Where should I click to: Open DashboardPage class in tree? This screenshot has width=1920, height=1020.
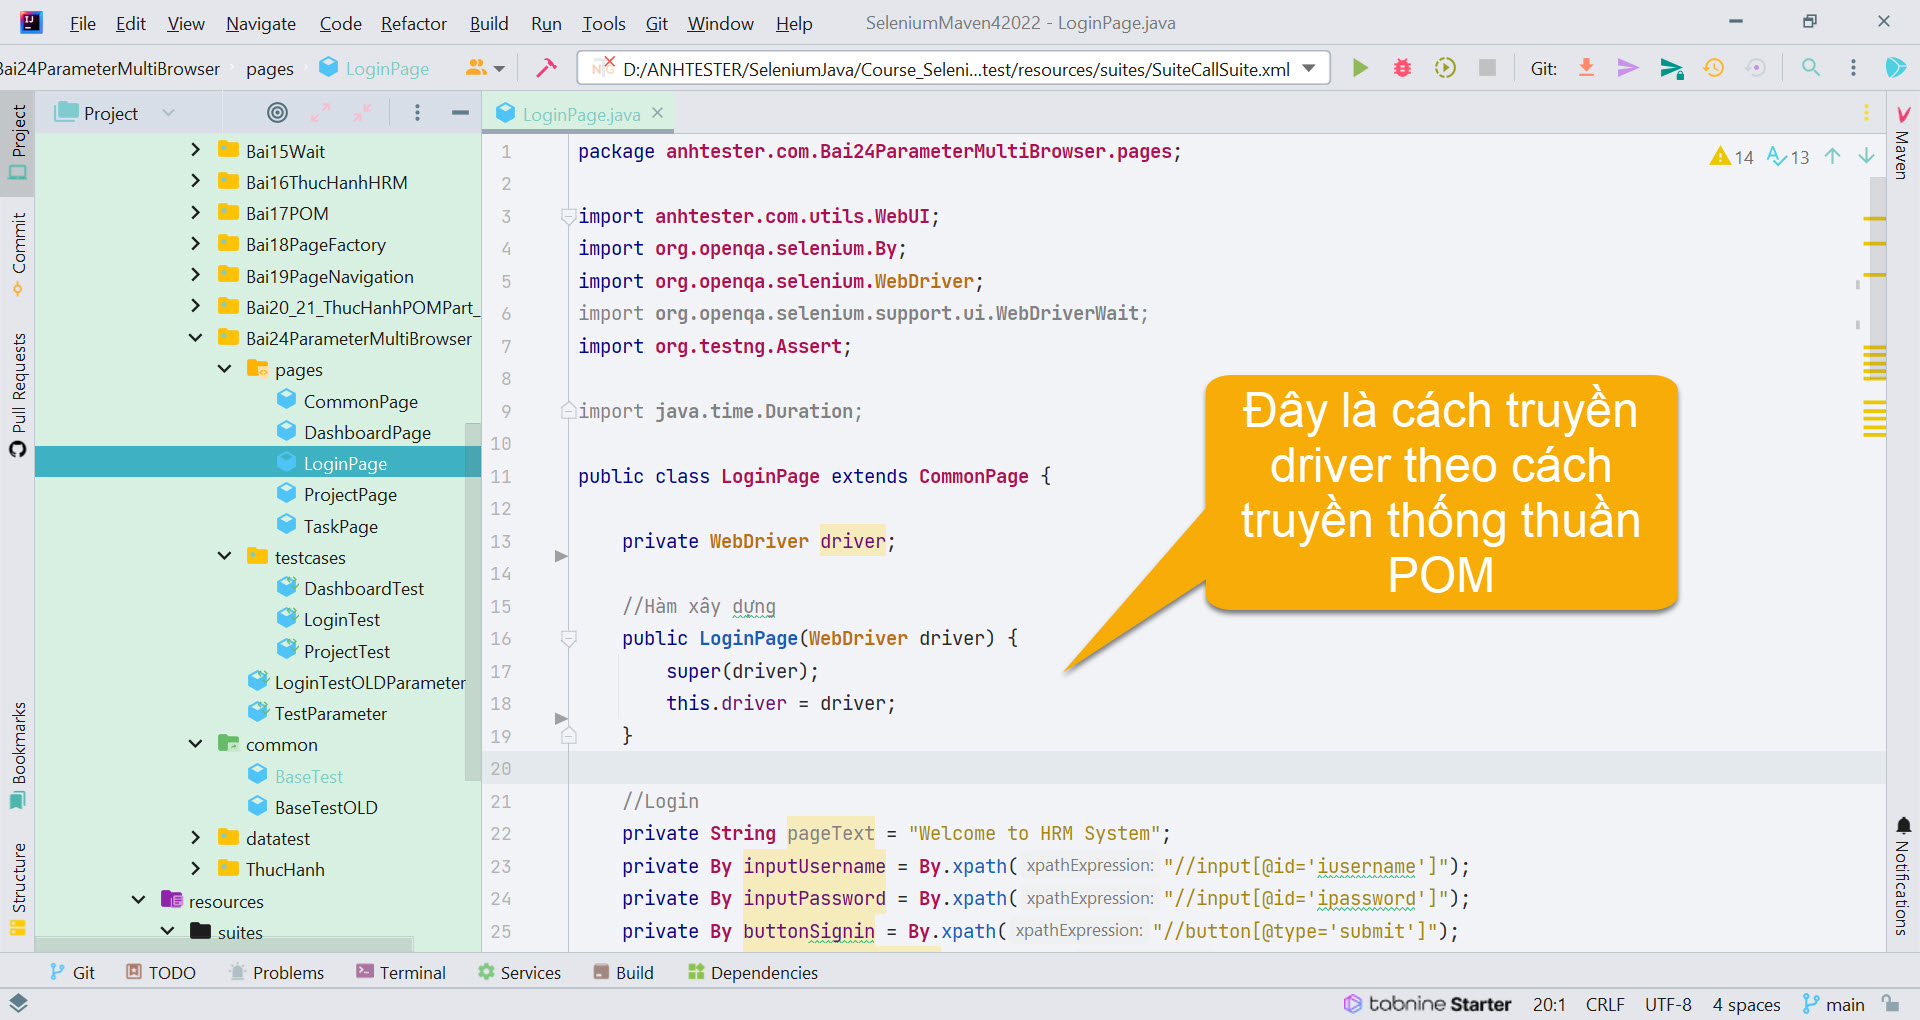point(367,432)
